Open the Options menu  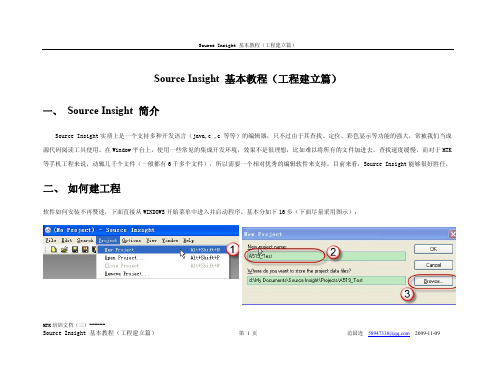click(131, 240)
